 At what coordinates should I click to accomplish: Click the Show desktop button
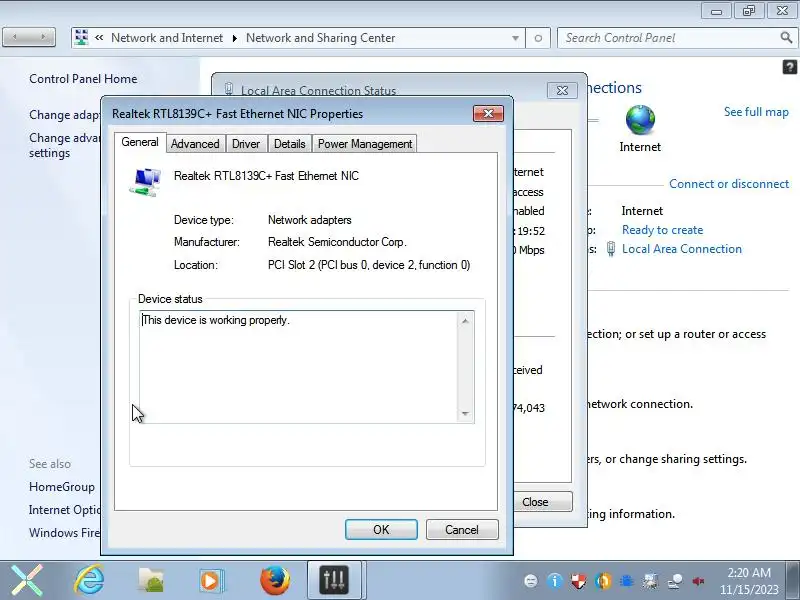coord(794,581)
